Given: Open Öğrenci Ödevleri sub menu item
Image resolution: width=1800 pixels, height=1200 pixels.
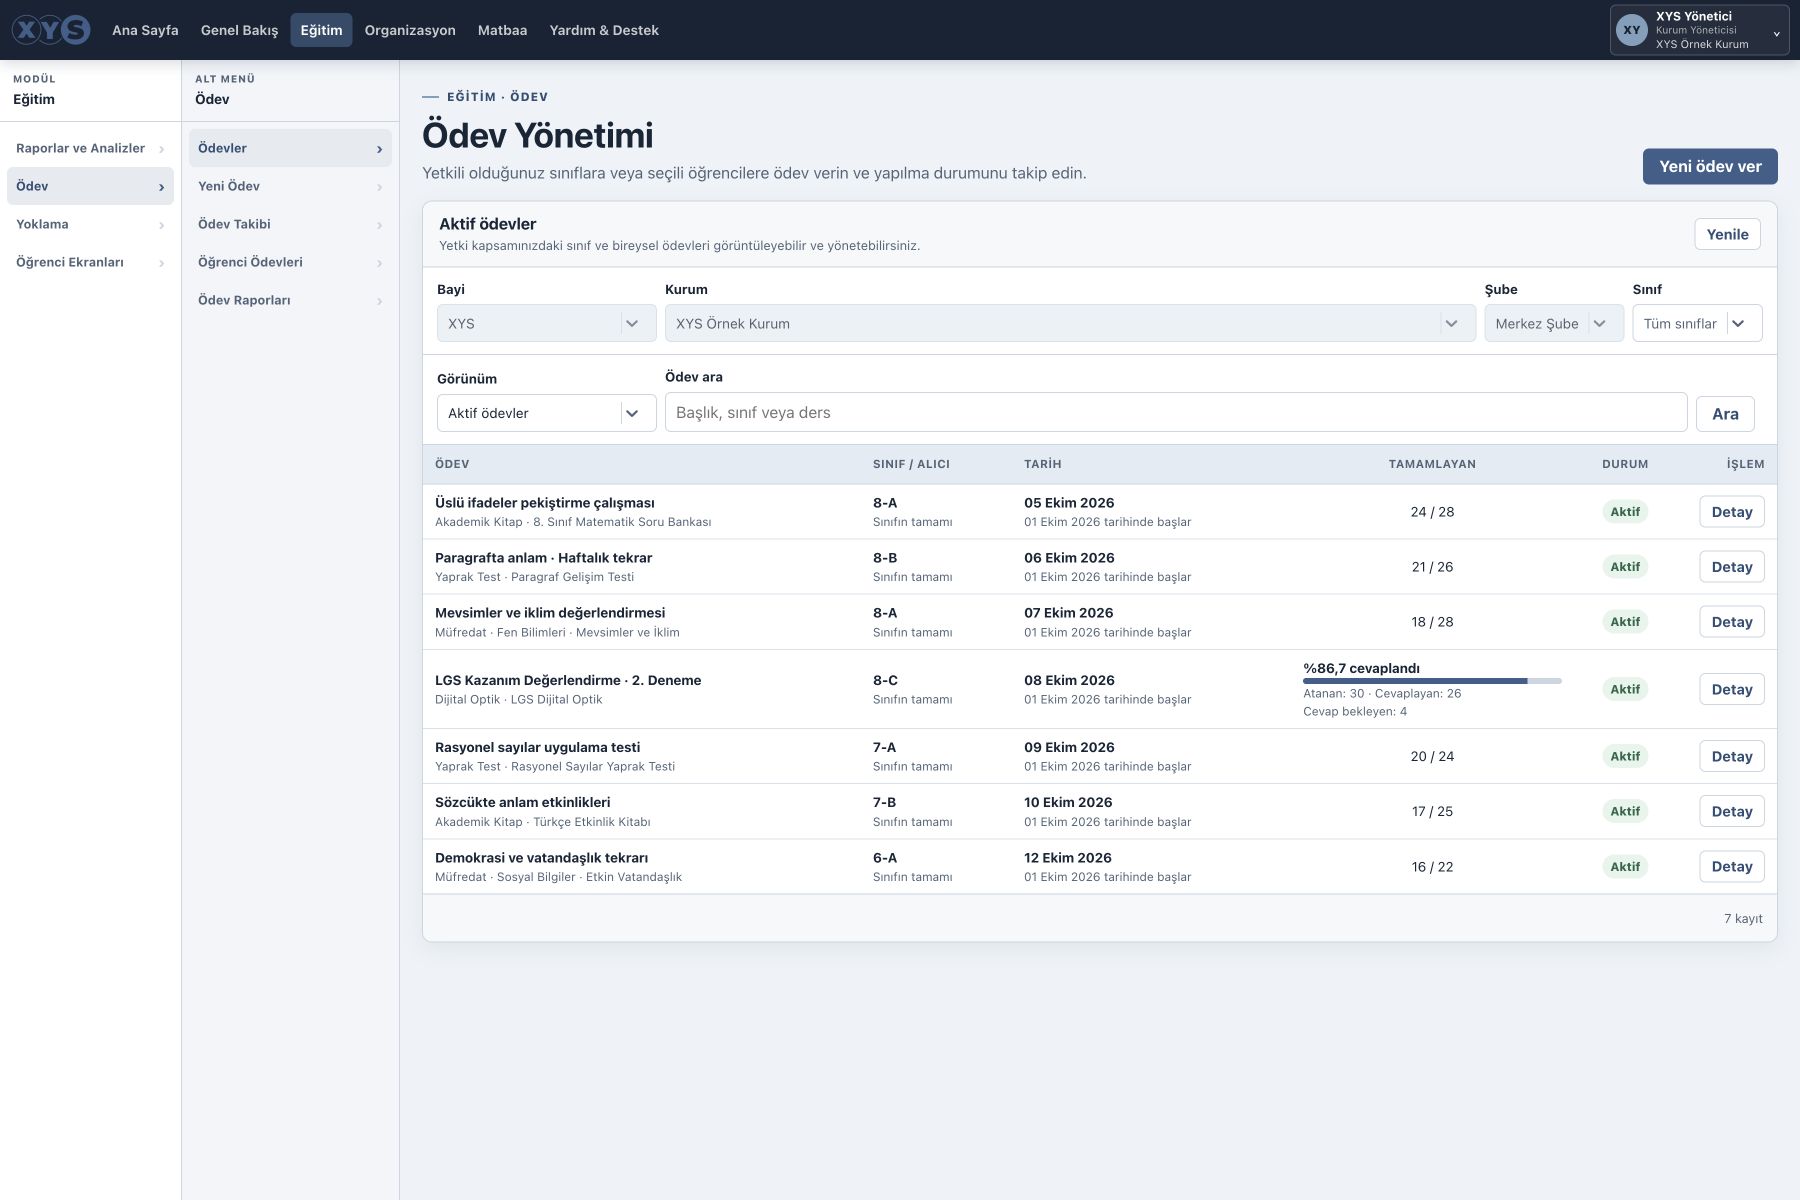Looking at the screenshot, I should pyautogui.click(x=290, y=262).
